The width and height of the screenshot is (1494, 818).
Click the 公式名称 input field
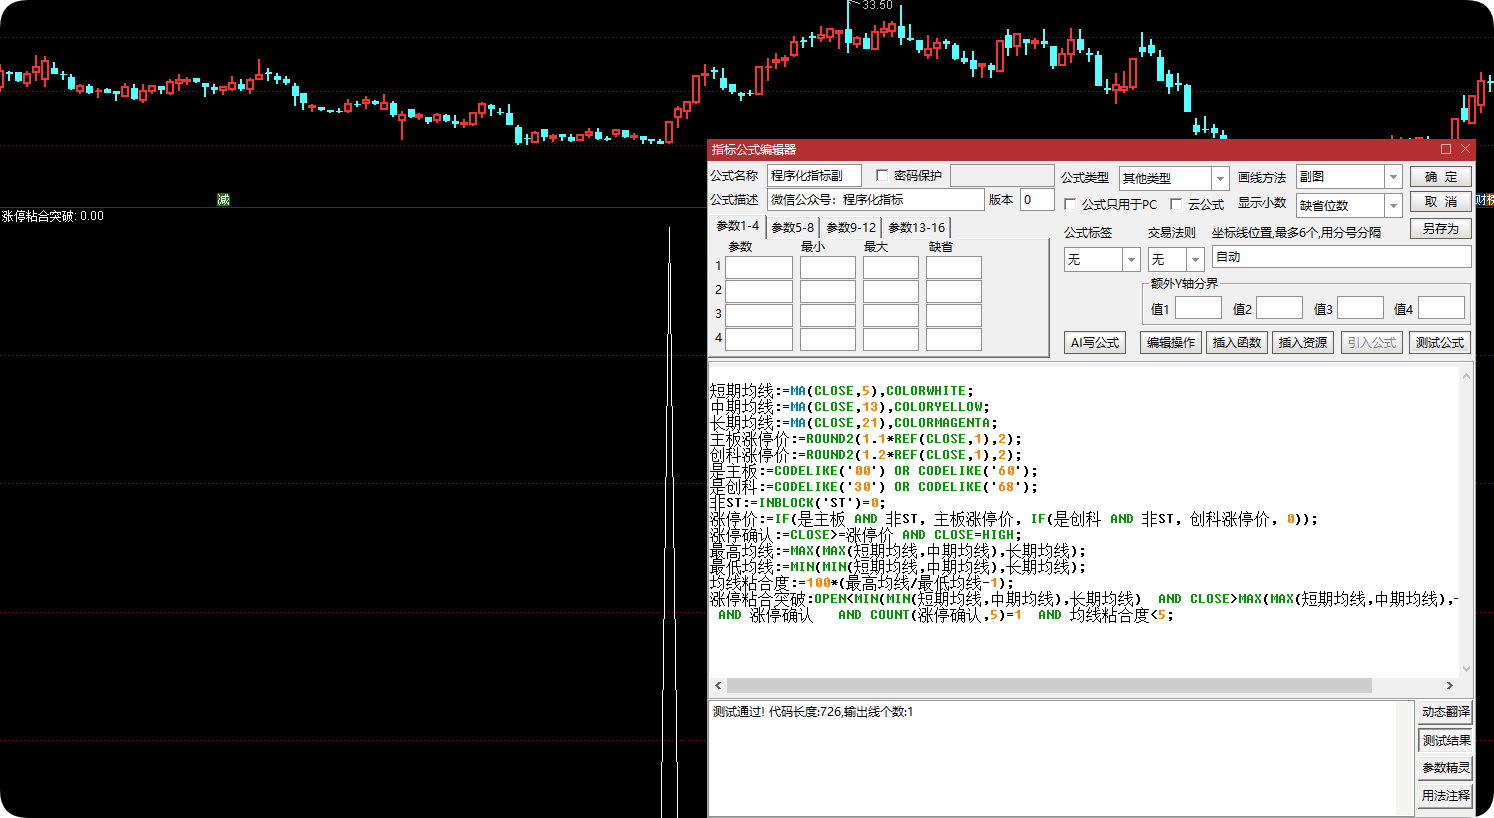[x=814, y=176]
